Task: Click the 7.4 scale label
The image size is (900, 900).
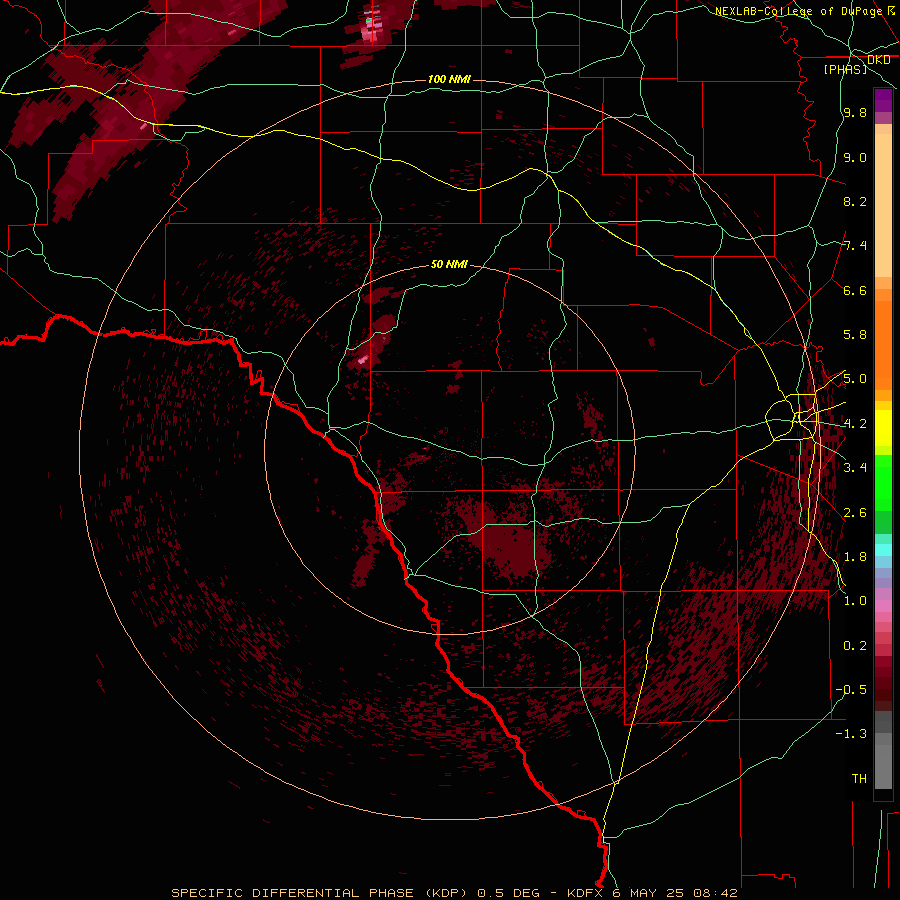Action: (855, 246)
